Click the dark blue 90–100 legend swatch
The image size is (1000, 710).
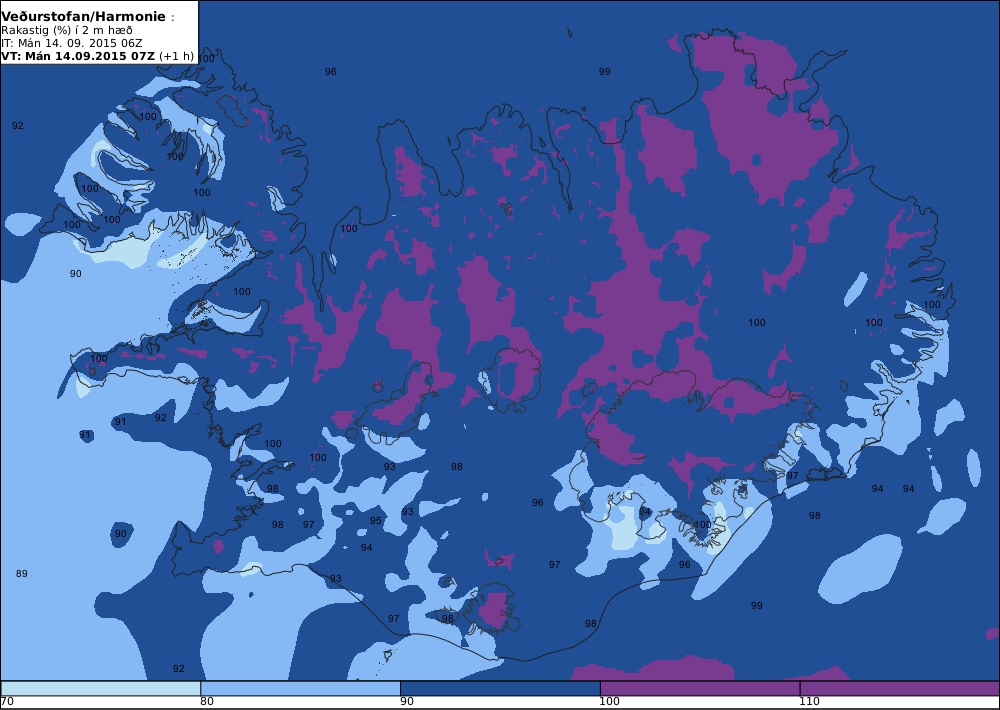pos(500,688)
